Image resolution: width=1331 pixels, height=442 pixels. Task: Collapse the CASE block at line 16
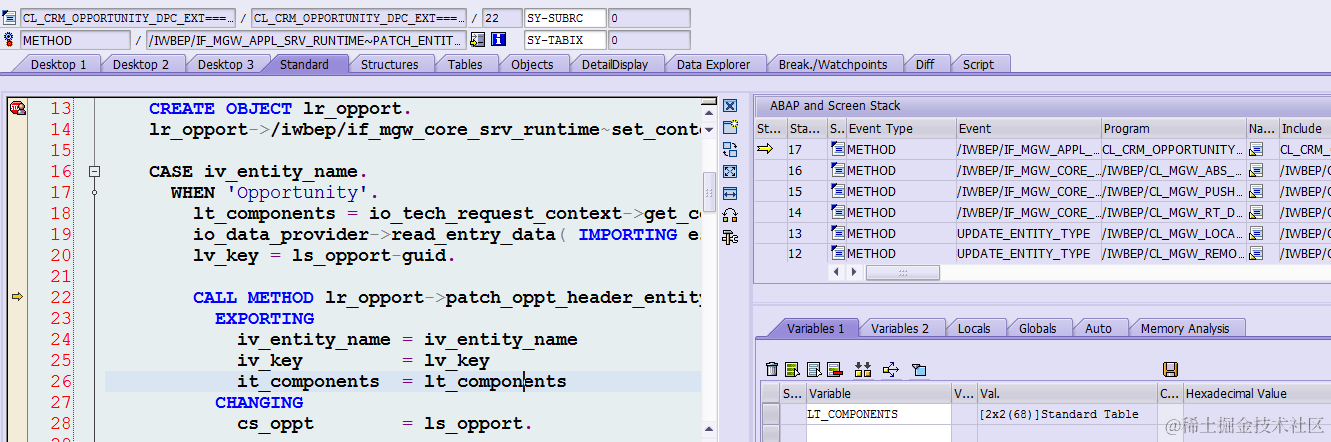(x=94, y=171)
